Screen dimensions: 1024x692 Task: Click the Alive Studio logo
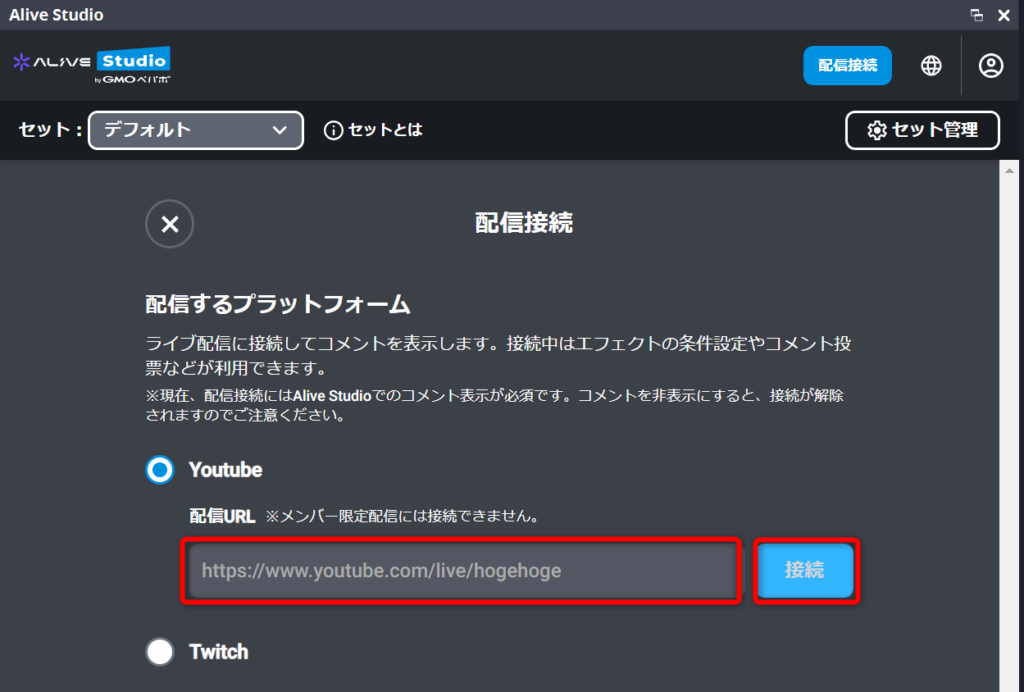(92, 65)
